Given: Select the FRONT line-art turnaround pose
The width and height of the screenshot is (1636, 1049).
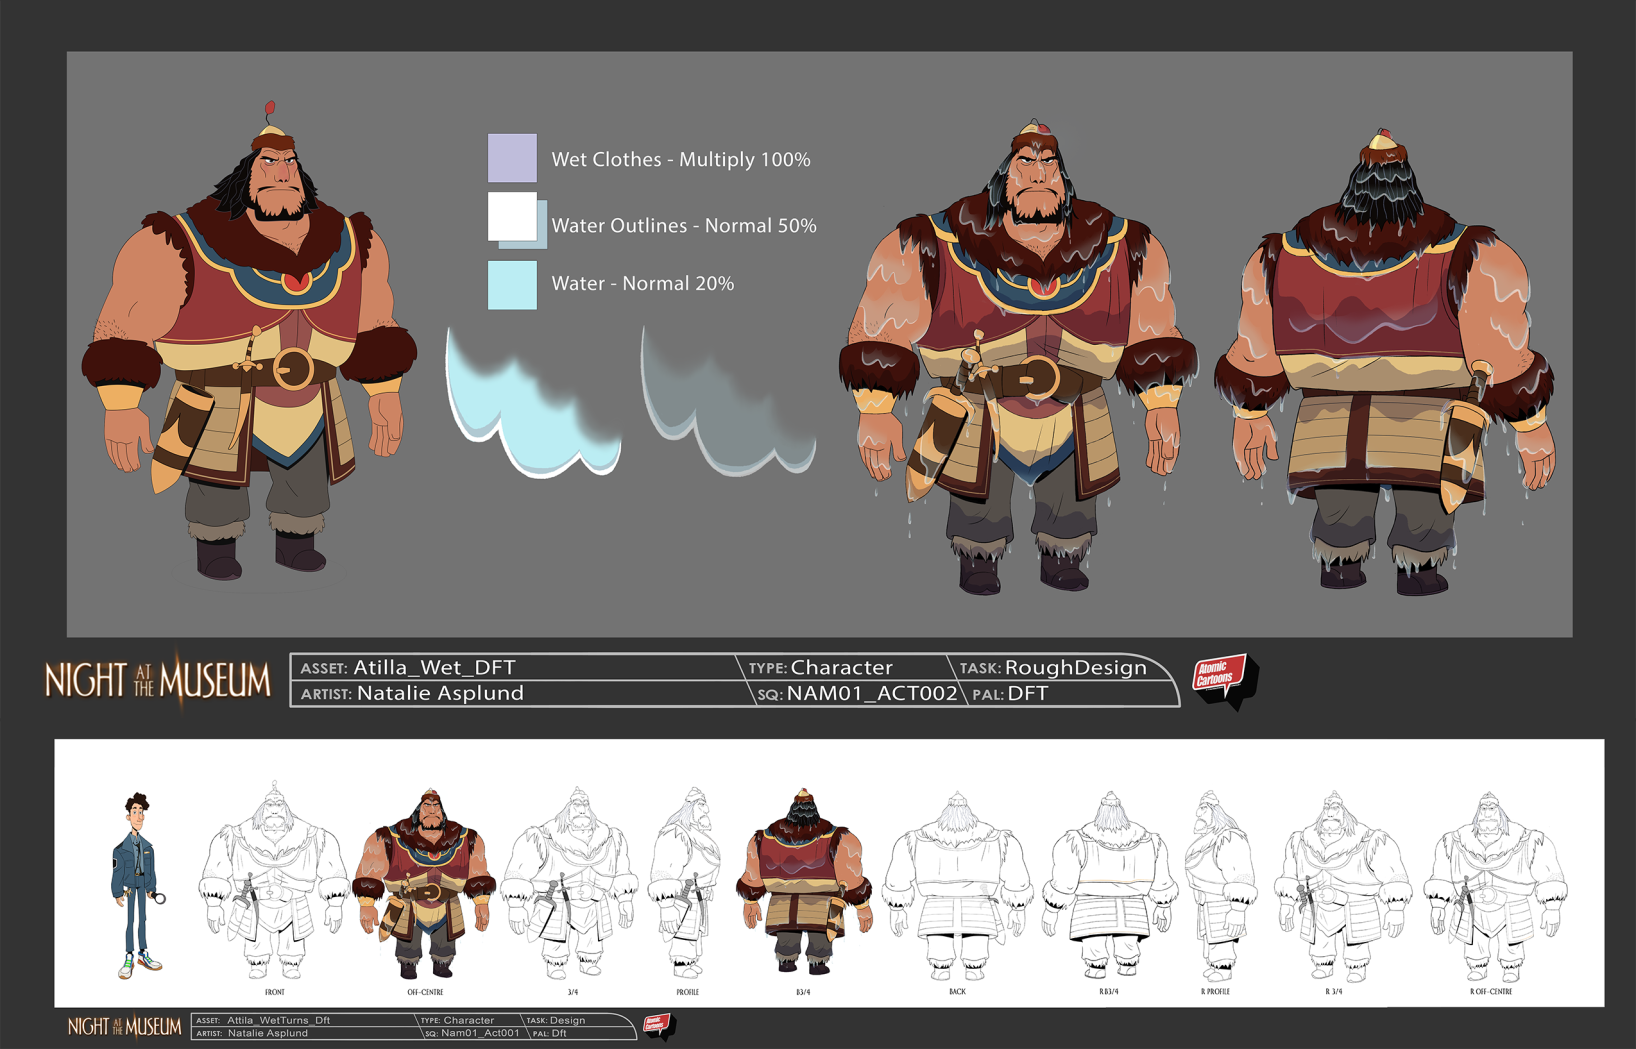Looking at the screenshot, I should pos(272,880).
